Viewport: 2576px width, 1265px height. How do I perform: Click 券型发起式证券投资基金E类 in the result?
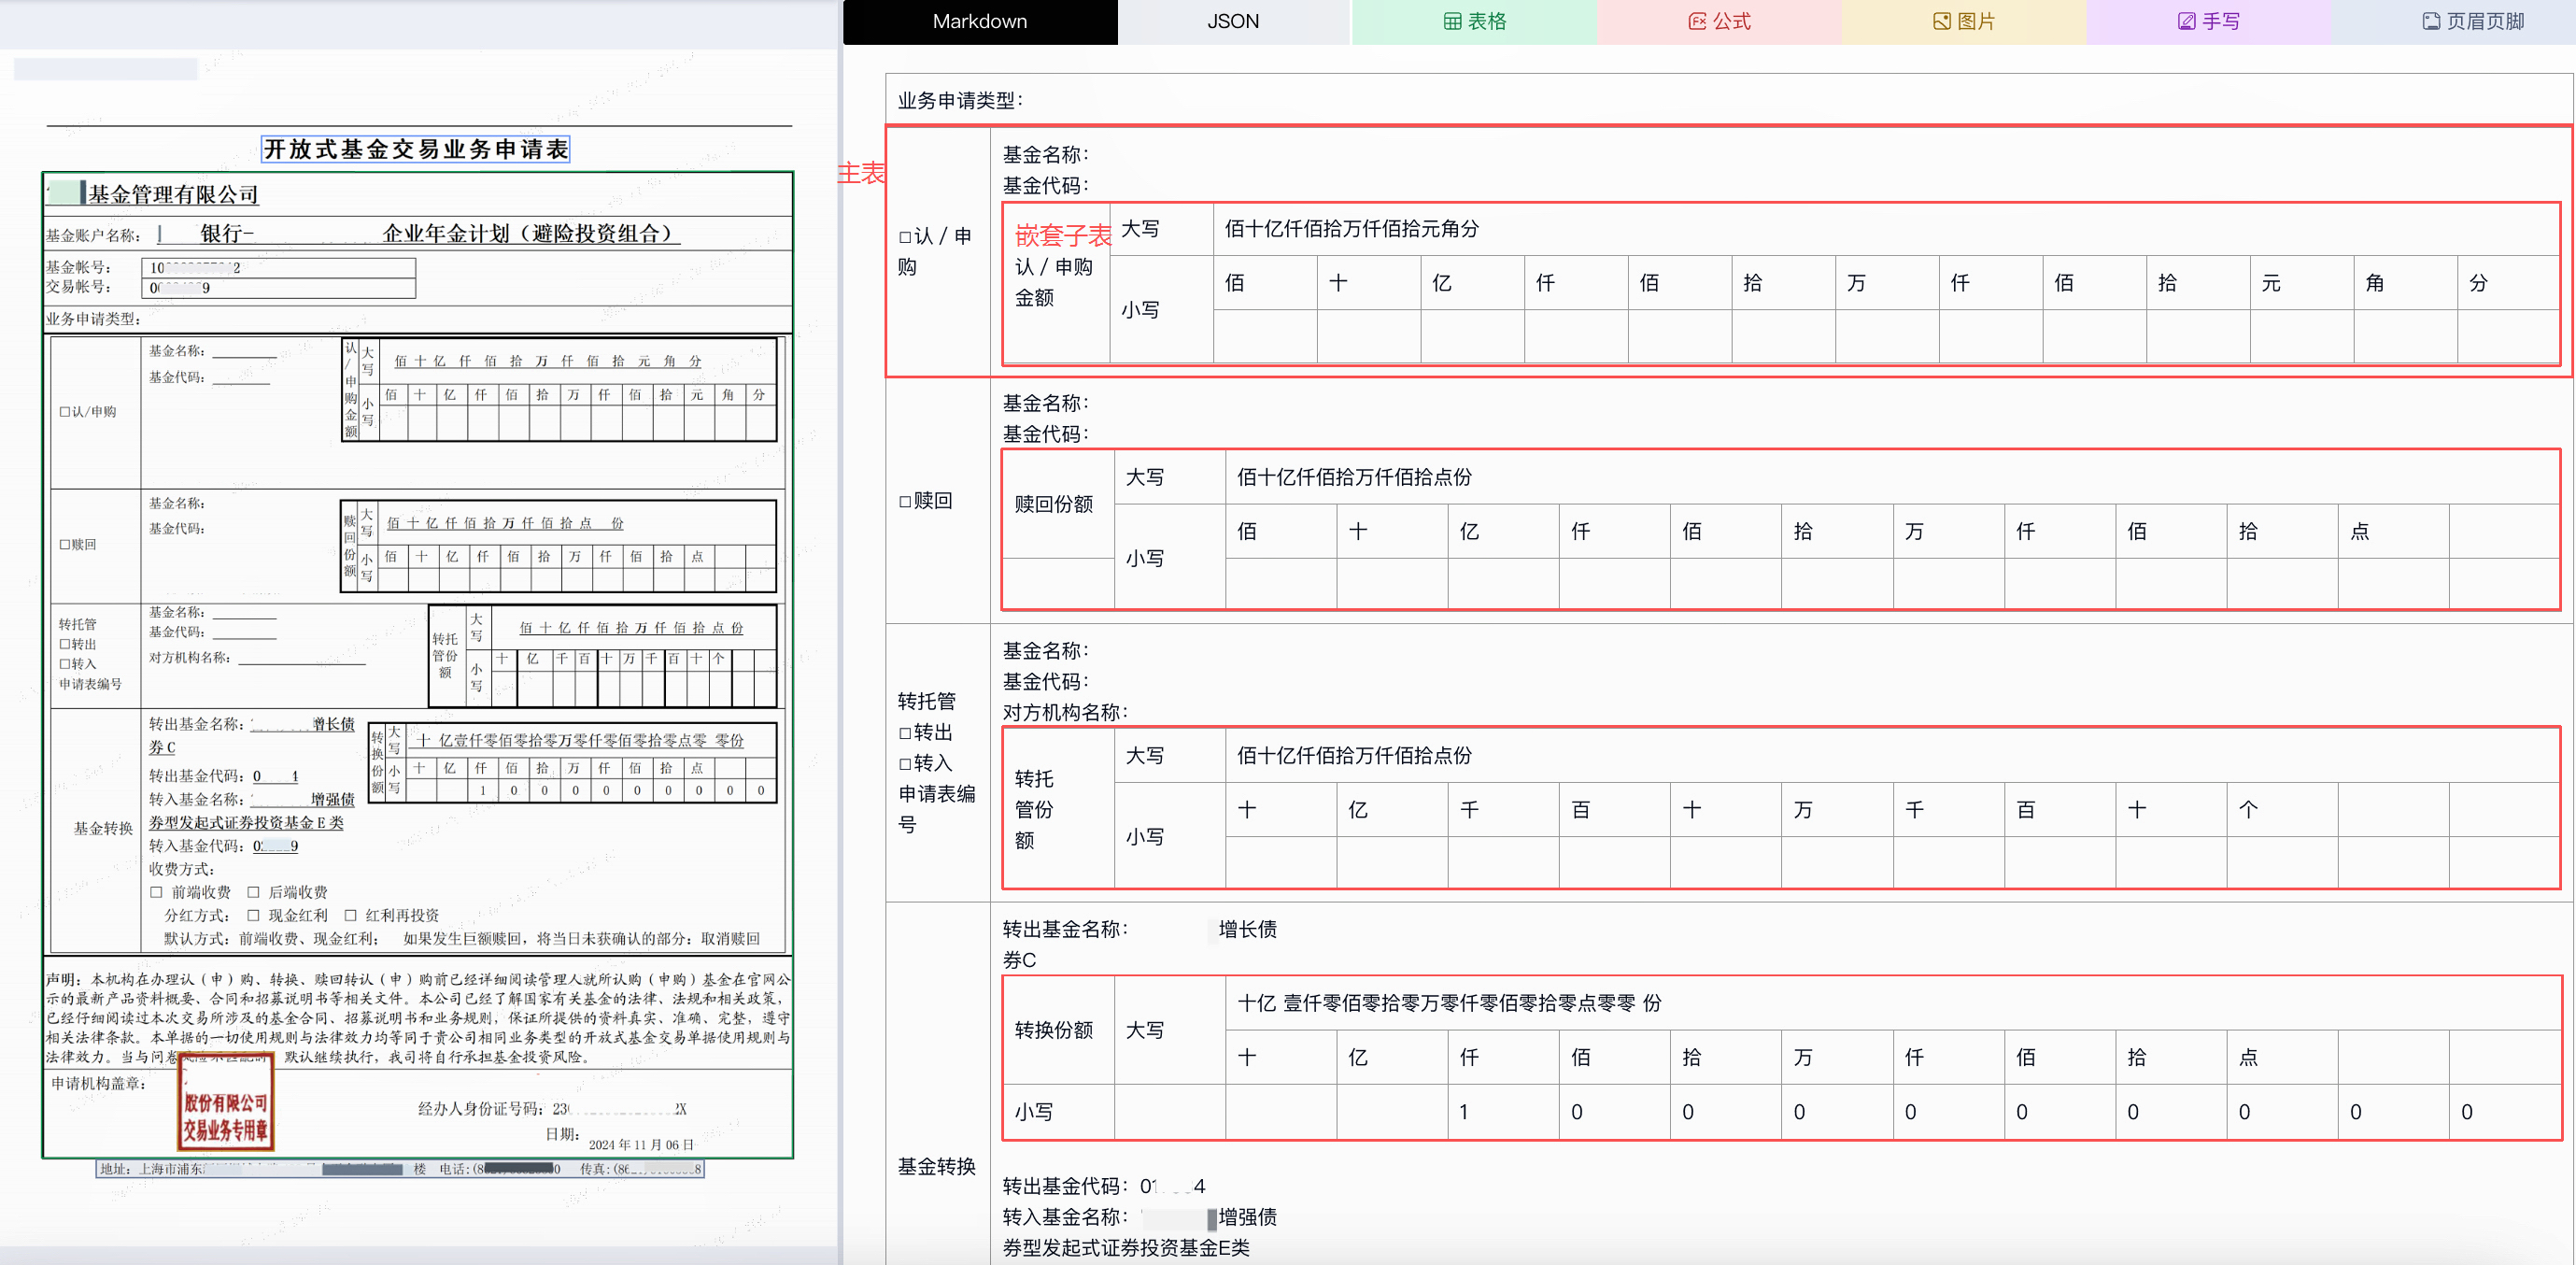tap(1126, 1248)
